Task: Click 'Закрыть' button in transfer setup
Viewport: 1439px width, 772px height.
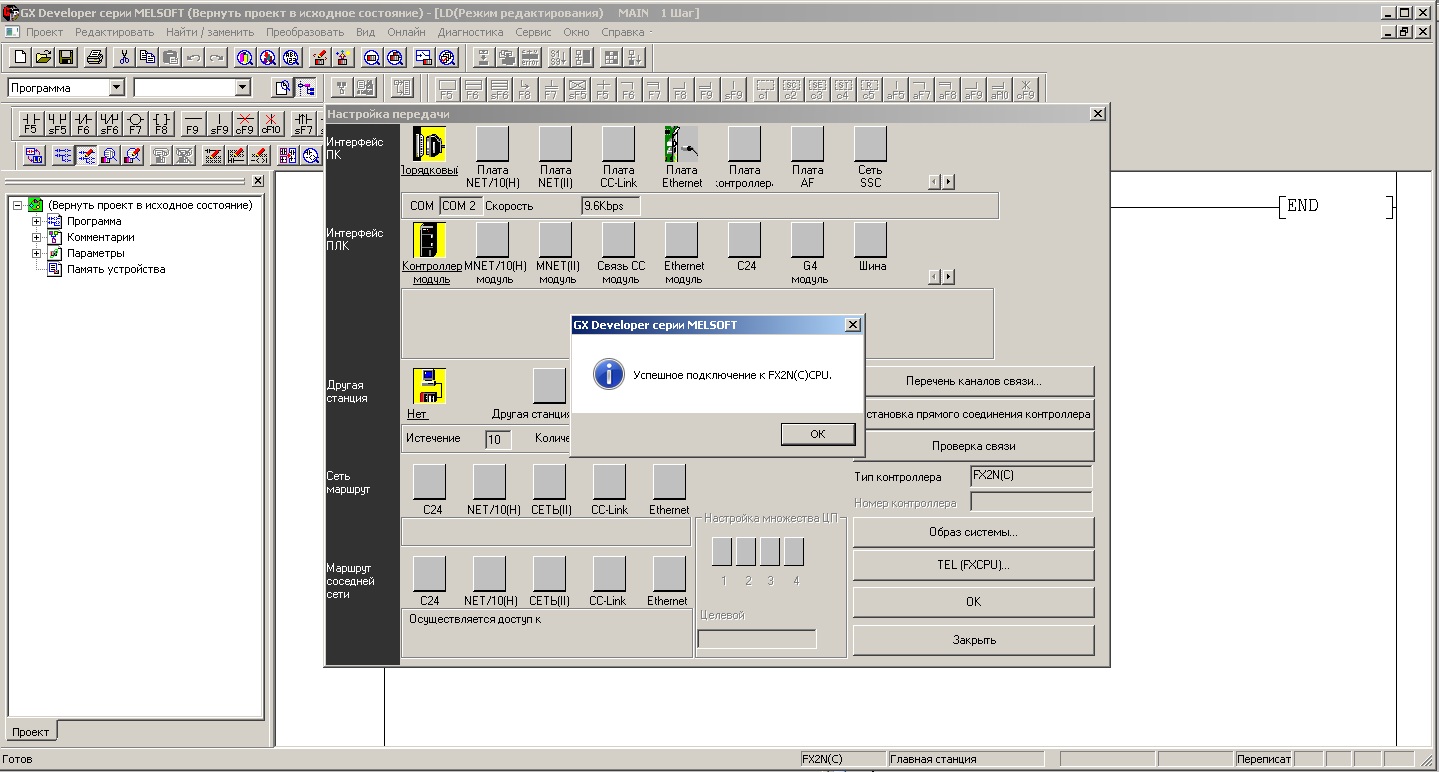Action: pyautogui.click(x=974, y=640)
